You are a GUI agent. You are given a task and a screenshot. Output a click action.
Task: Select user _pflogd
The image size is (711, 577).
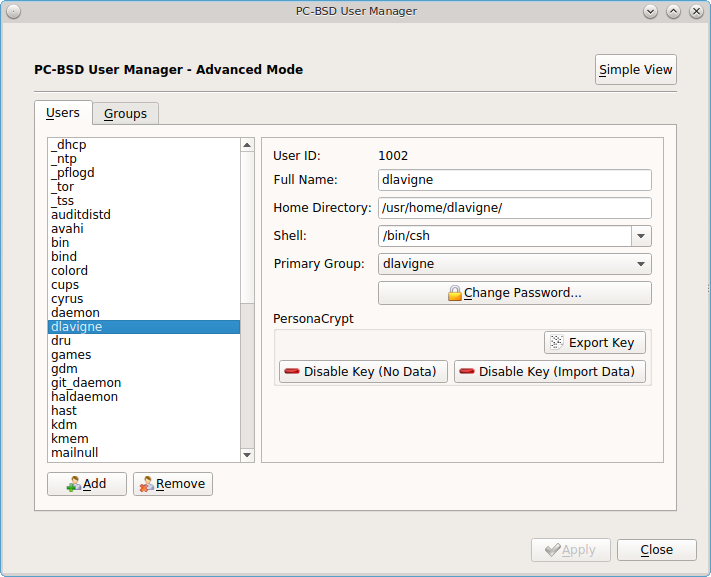click(144, 173)
